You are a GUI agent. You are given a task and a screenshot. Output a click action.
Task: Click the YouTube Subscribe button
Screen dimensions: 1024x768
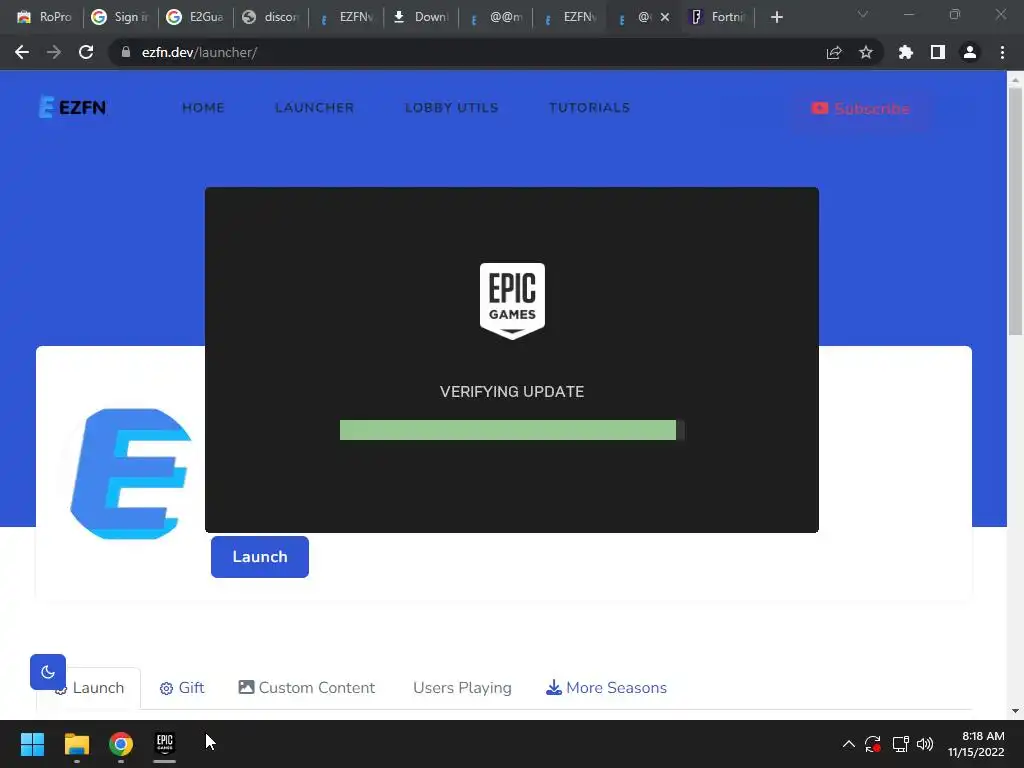tap(860, 108)
